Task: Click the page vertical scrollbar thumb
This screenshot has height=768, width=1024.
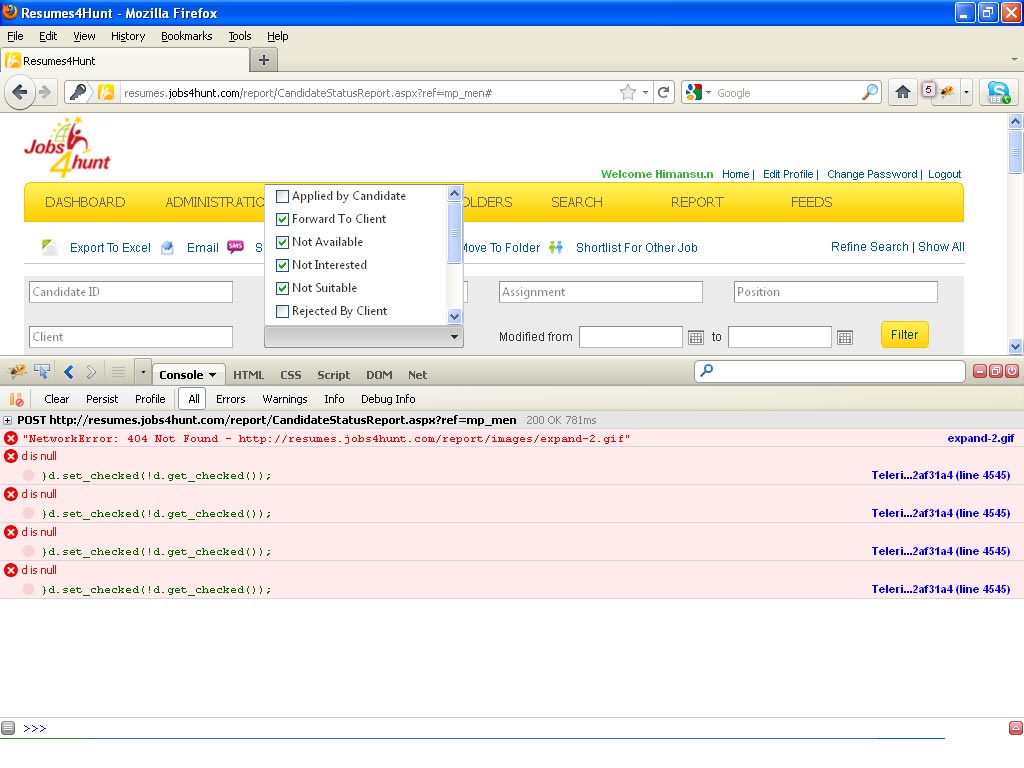Action: click(x=1015, y=152)
